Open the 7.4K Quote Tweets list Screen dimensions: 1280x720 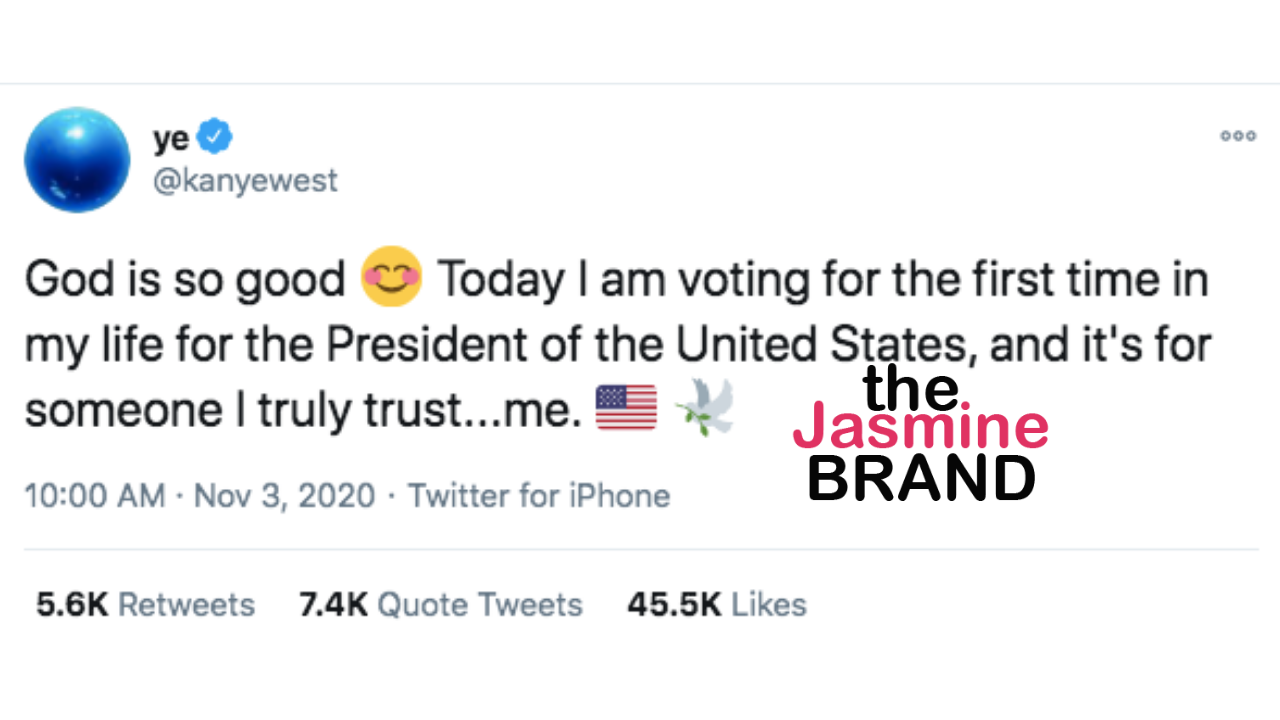click(x=441, y=604)
